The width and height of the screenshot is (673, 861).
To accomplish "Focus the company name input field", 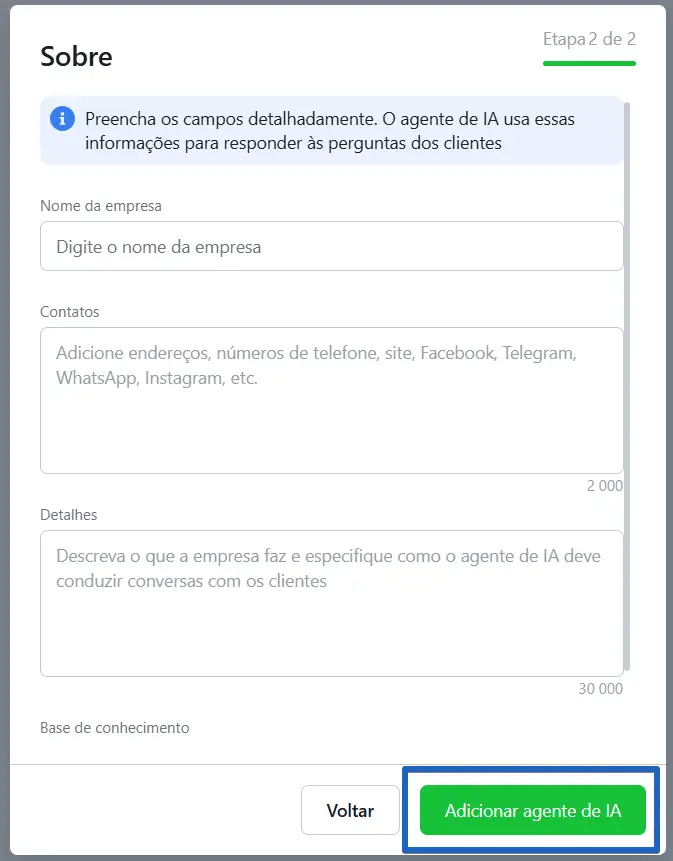I will pos(332,246).
